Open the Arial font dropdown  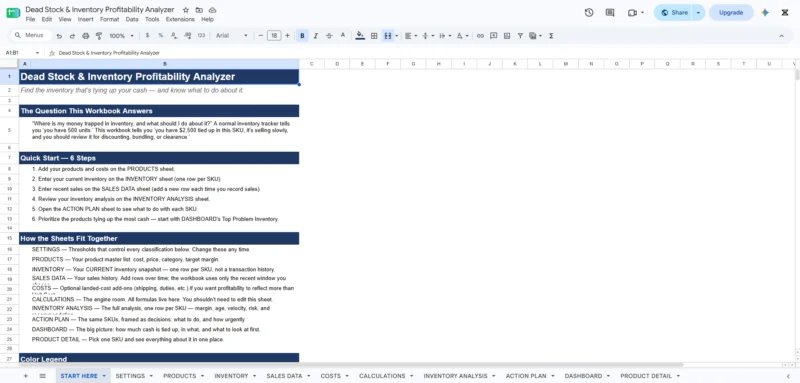coord(232,36)
